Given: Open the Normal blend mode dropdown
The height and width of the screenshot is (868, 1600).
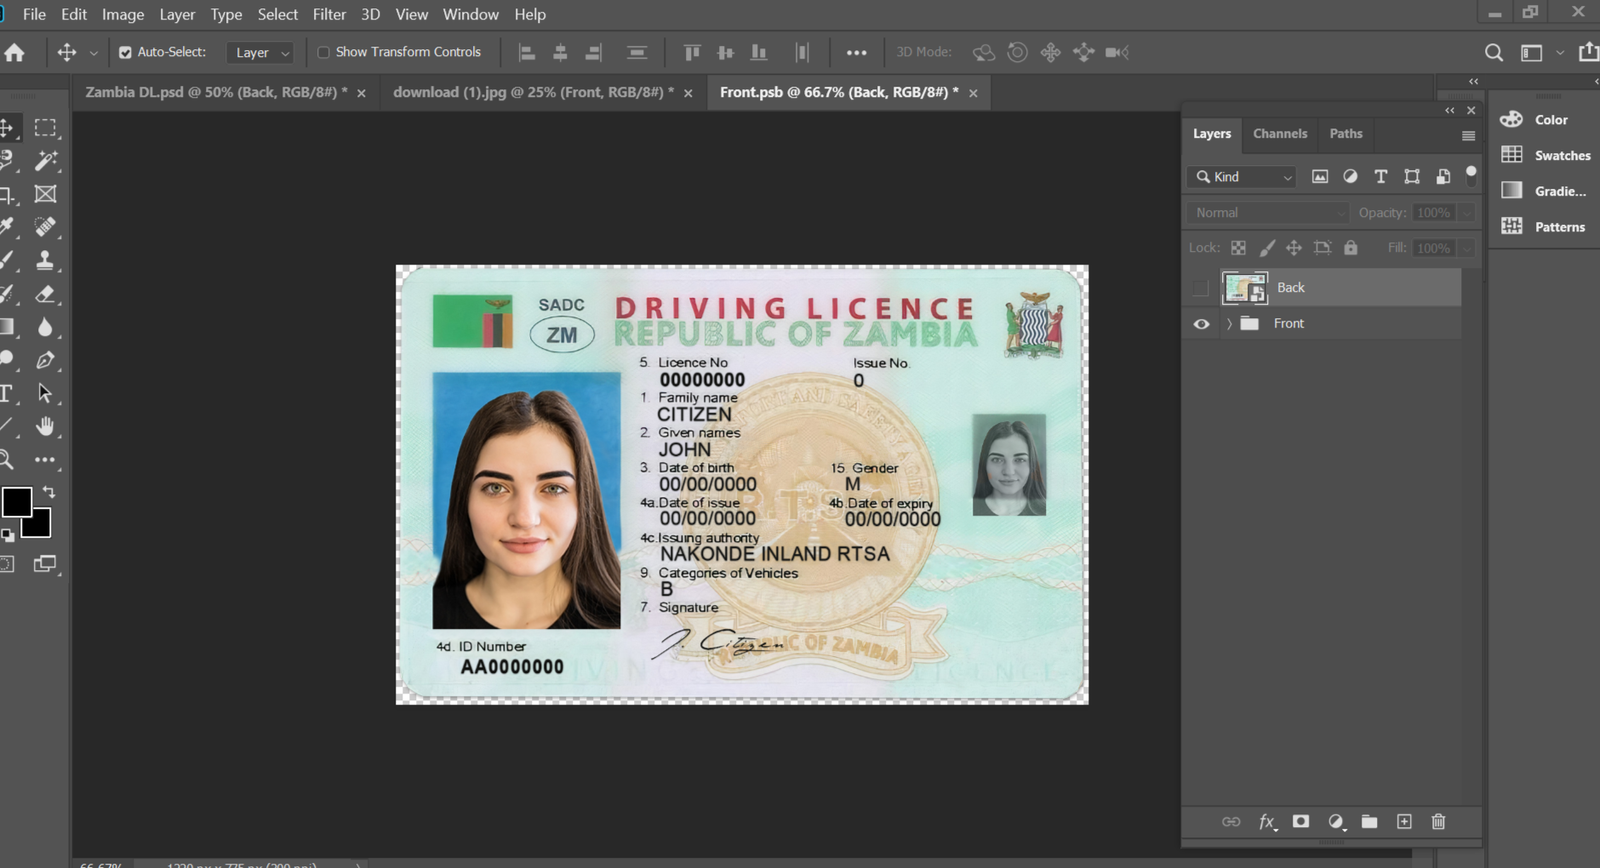Looking at the screenshot, I should [x=1269, y=213].
